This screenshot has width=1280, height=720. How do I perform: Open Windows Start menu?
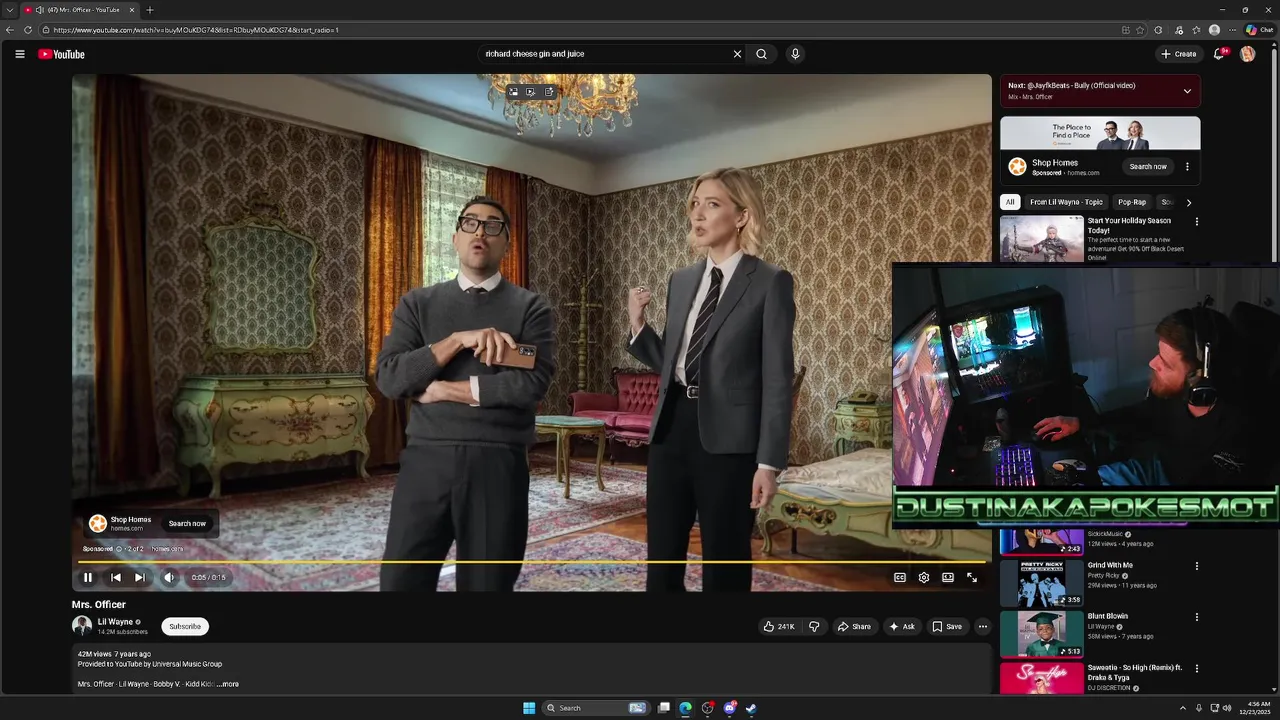tap(529, 708)
